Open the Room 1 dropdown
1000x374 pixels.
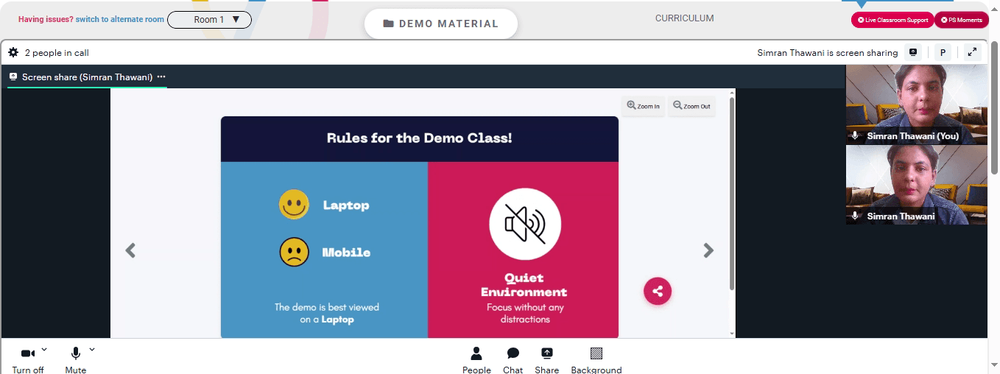pyautogui.click(x=209, y=20)
